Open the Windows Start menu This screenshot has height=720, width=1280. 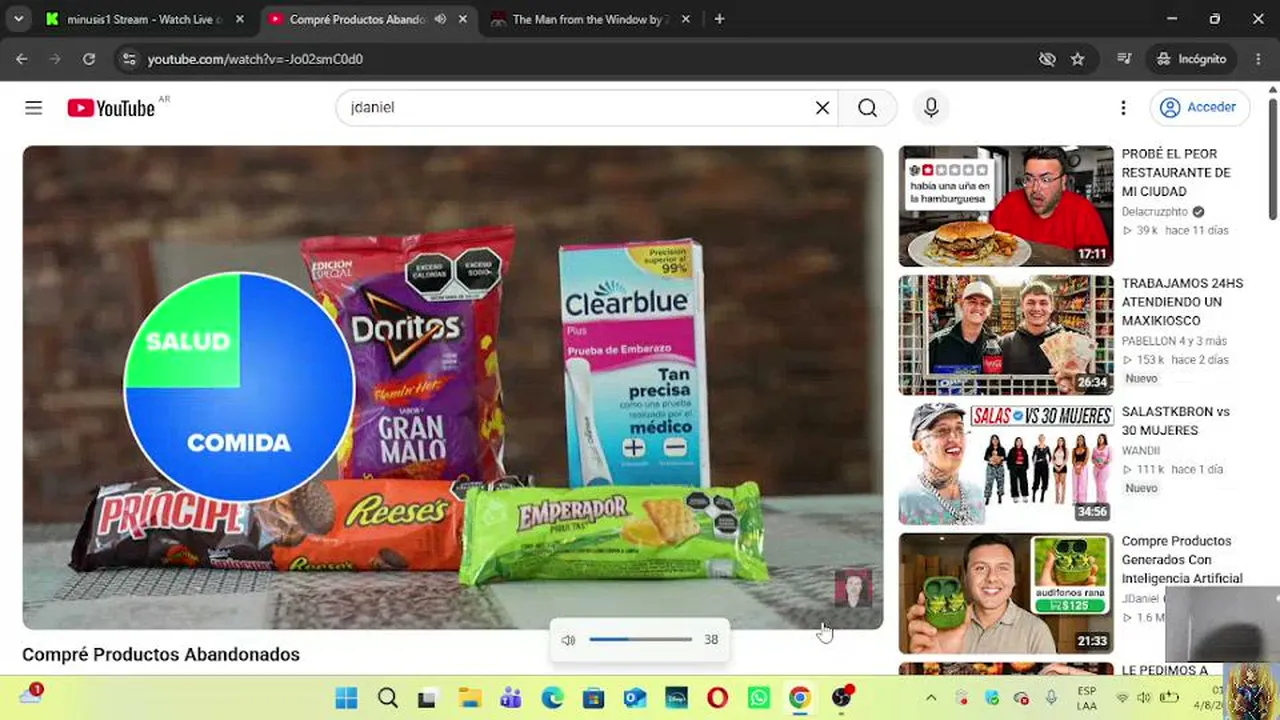click(346, 698)
